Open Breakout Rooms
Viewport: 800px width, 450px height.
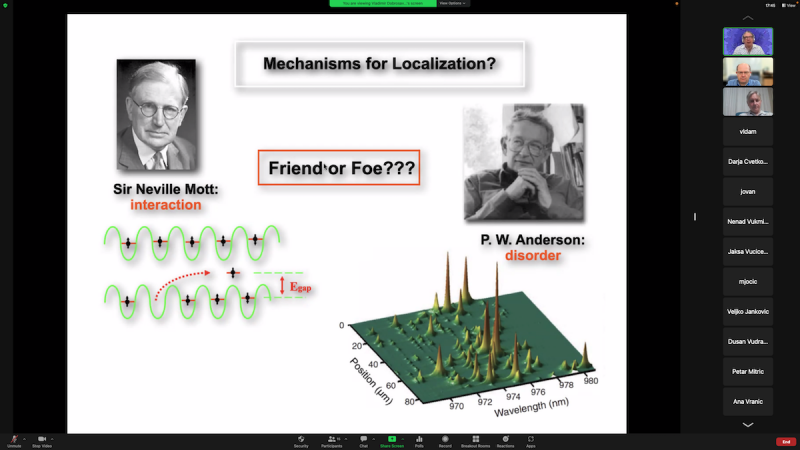pos(475,440)
